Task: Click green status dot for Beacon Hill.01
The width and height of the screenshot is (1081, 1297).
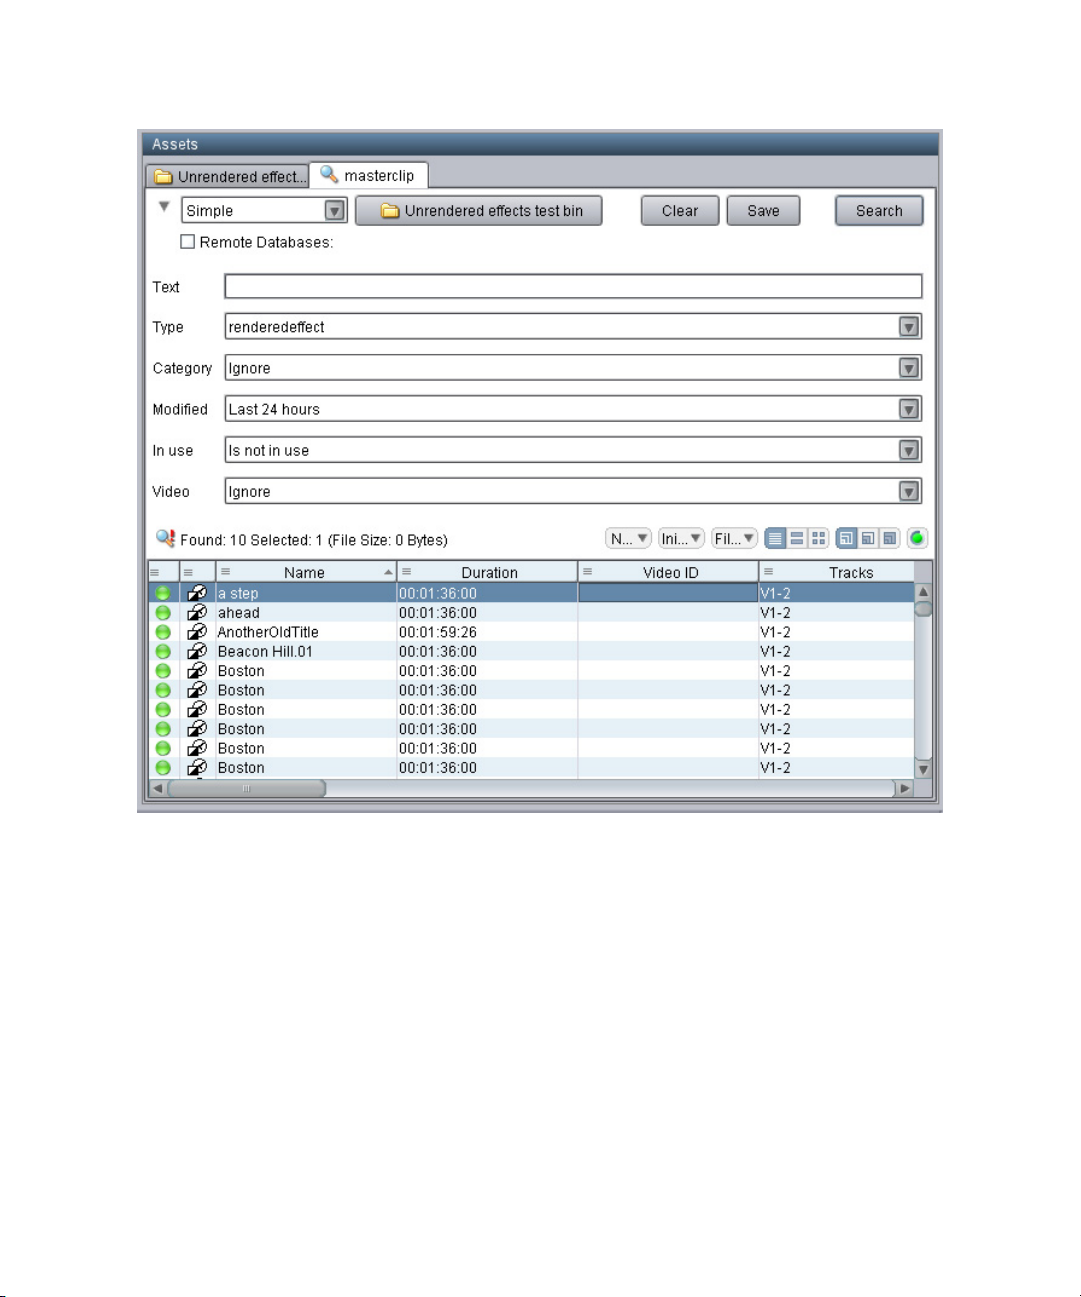Action: pos(163,652)
